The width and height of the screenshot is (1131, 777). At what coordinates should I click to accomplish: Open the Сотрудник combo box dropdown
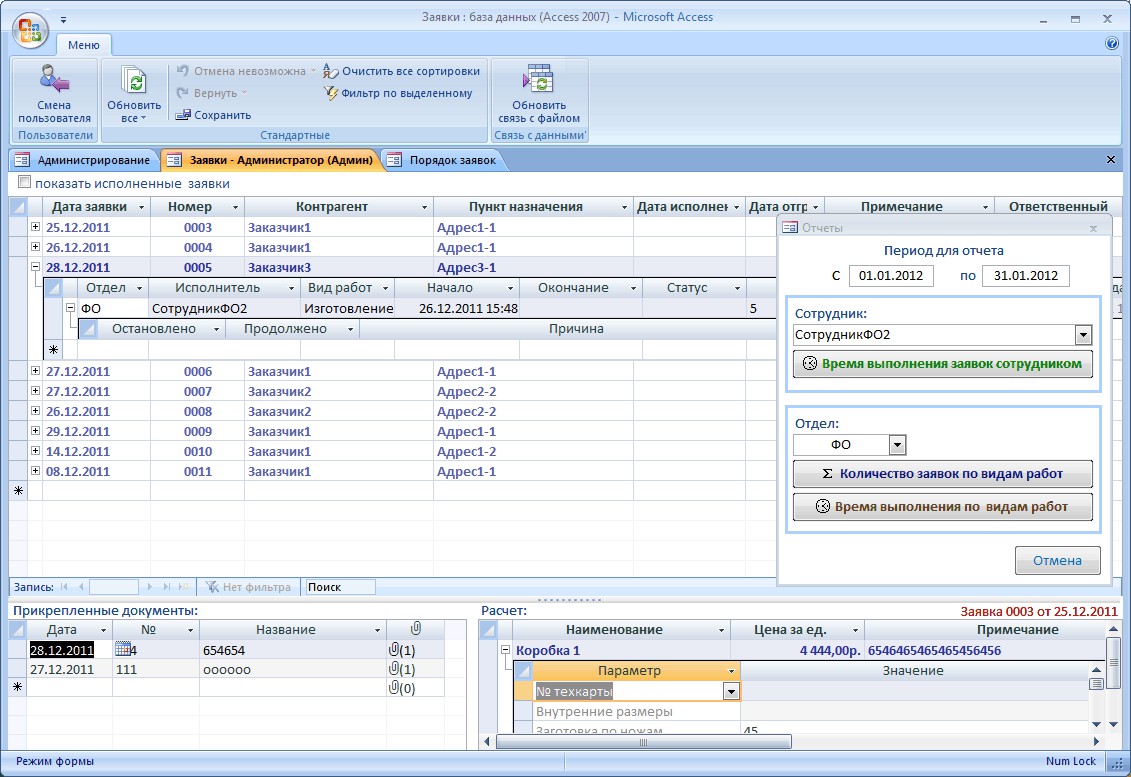[1082, 335]
